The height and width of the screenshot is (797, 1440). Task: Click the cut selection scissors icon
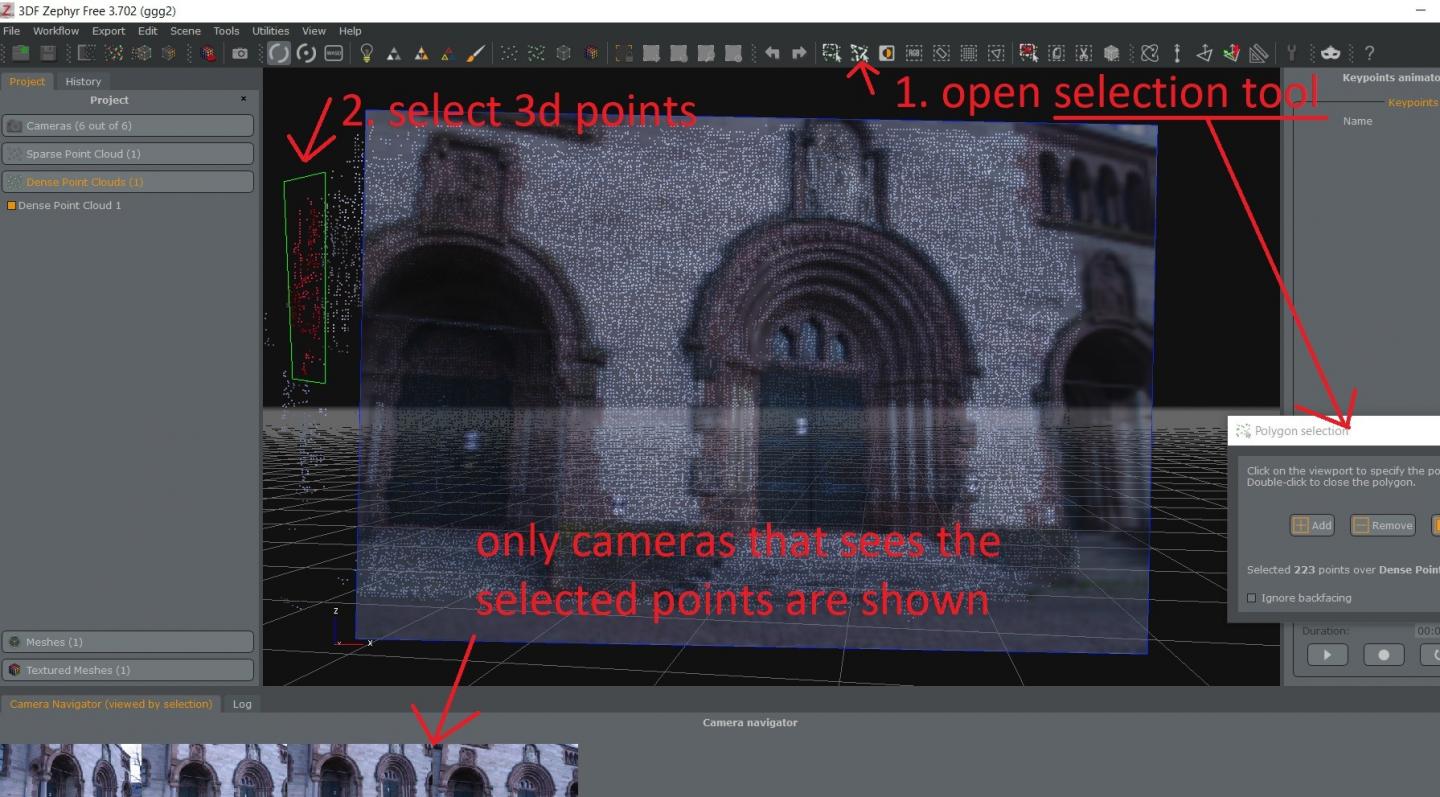tap(1083, 53)
